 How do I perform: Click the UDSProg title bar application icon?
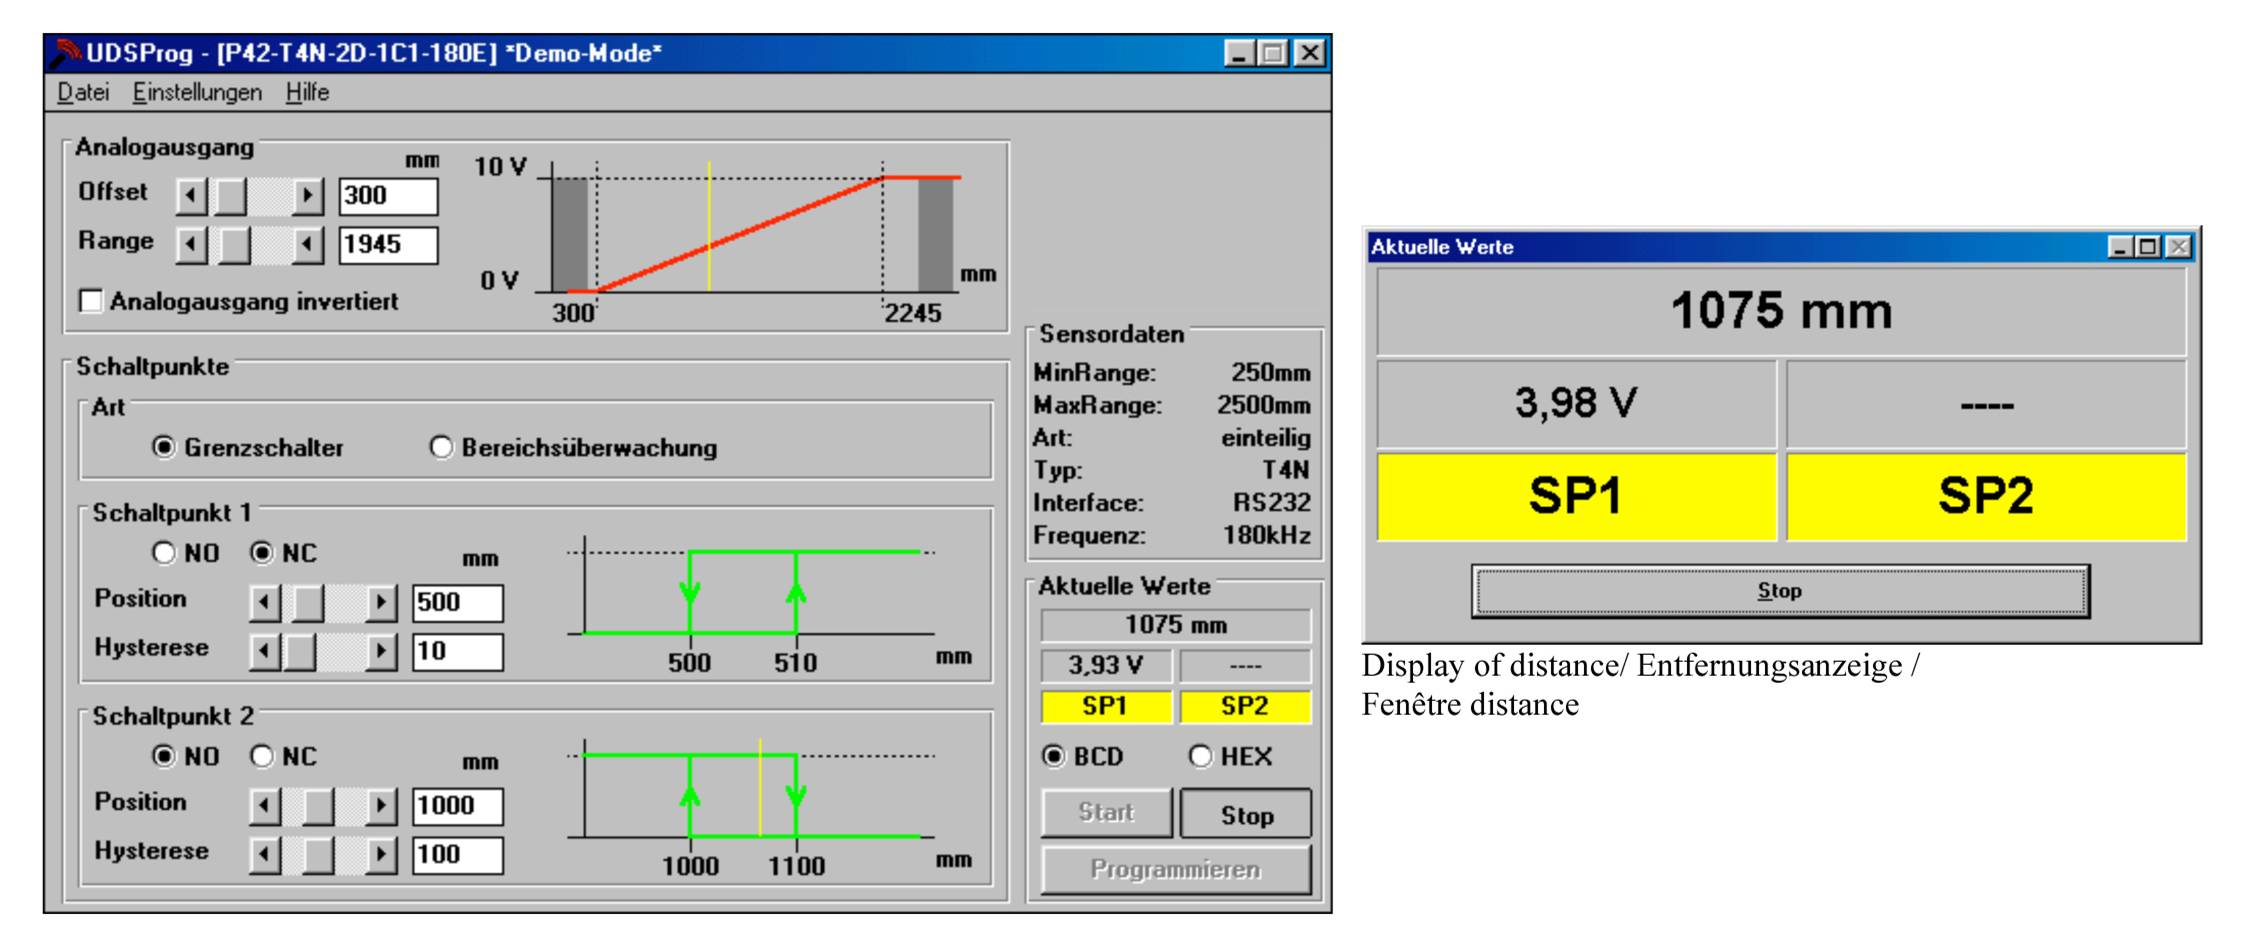[66, 53]
